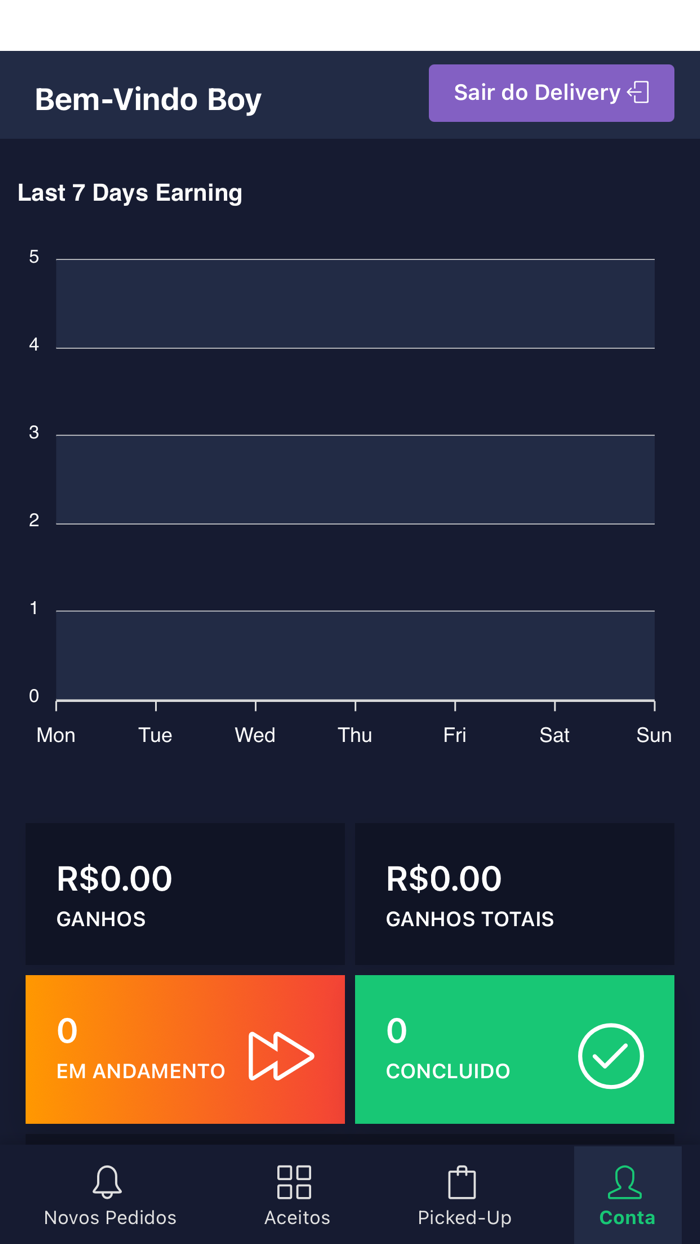Viewport: 700px width, 1244px height.
Task: Switch to the Conta tab
Action: [626, 1195]
